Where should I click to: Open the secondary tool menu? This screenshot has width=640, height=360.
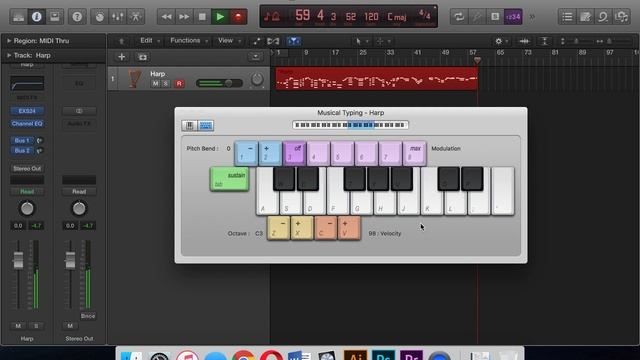(x=383, y=41)
